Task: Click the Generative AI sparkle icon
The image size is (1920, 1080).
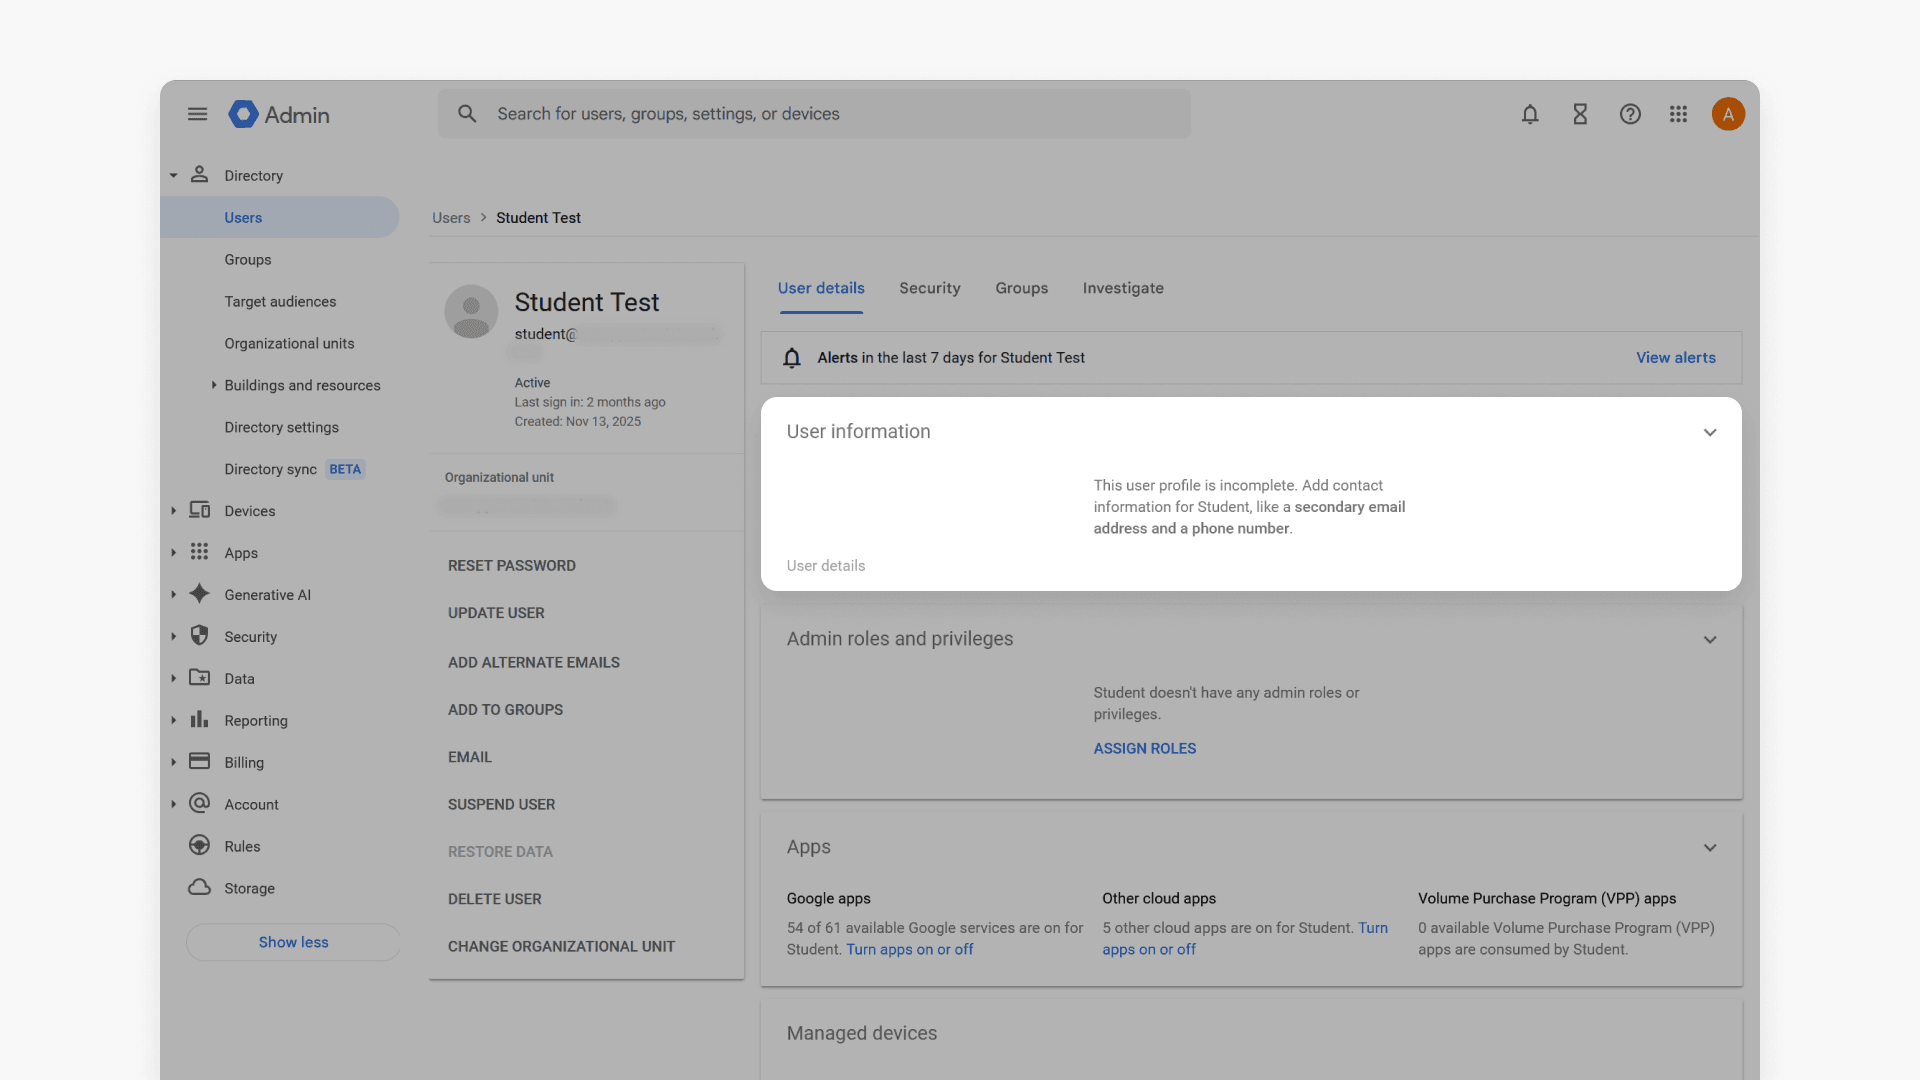Action: pyautogui.click(x=200, y=595)
